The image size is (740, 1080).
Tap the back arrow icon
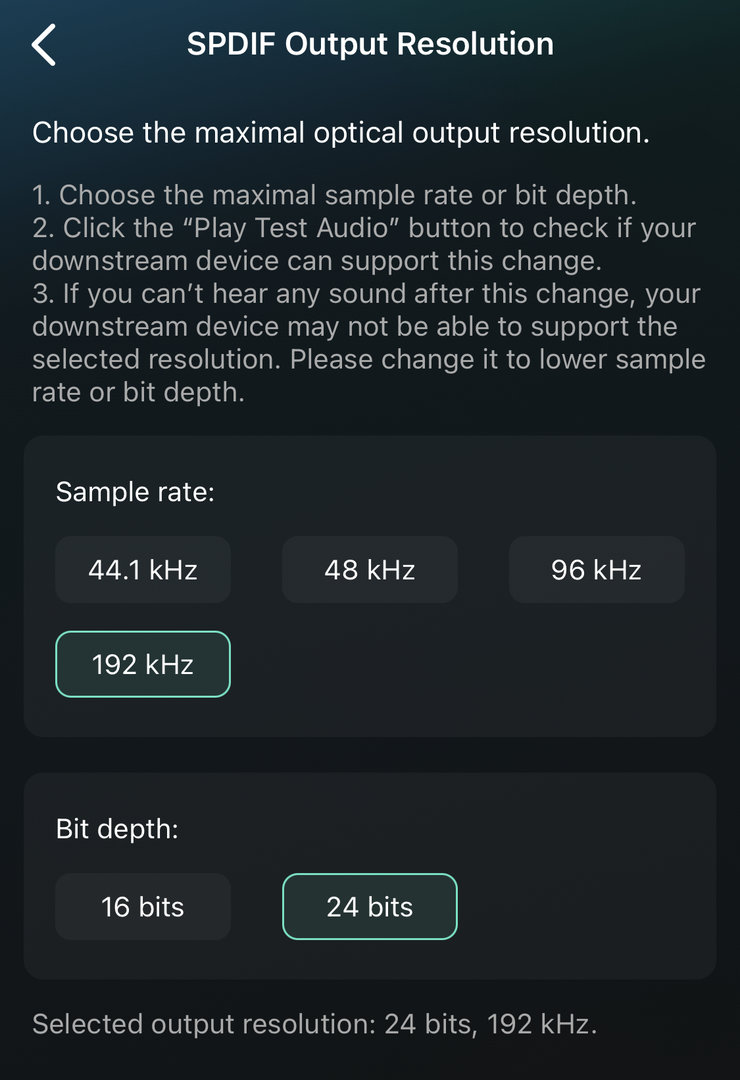[44, 46]
